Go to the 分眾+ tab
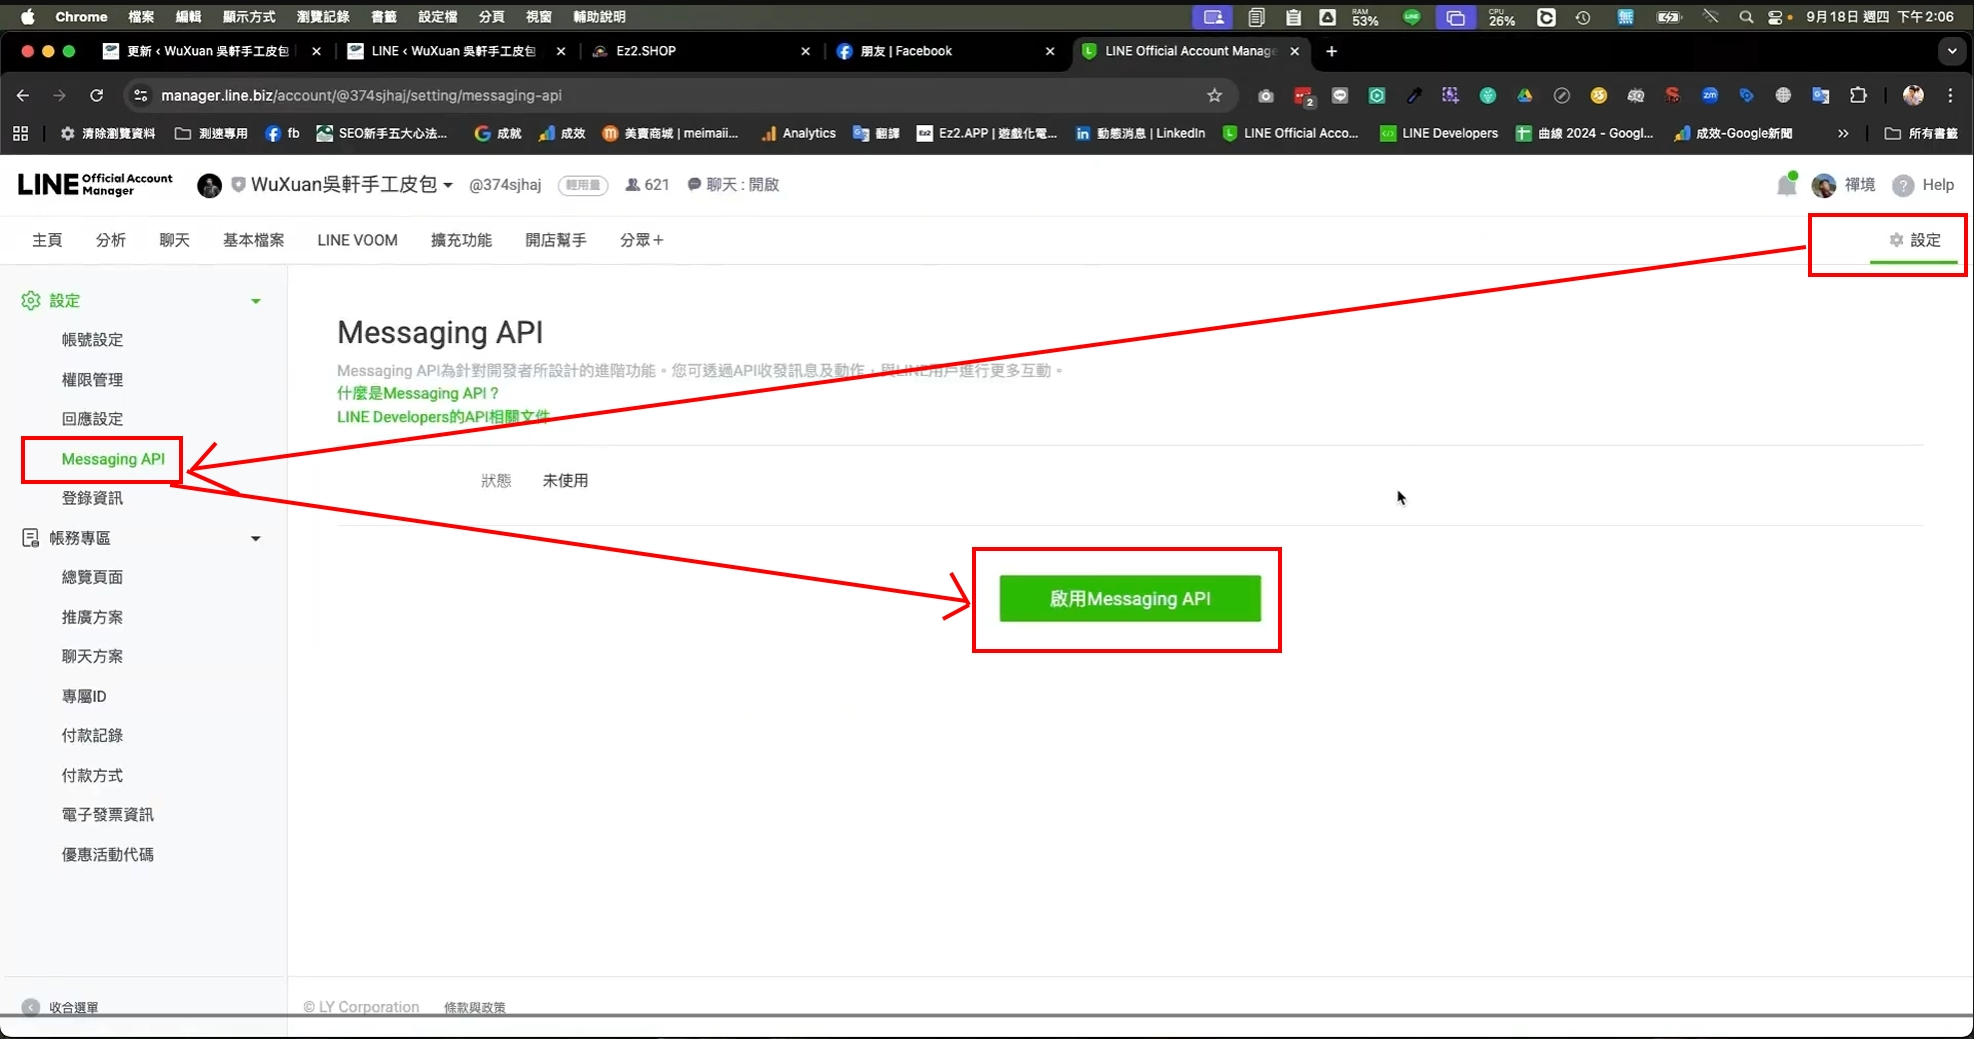 641,240
